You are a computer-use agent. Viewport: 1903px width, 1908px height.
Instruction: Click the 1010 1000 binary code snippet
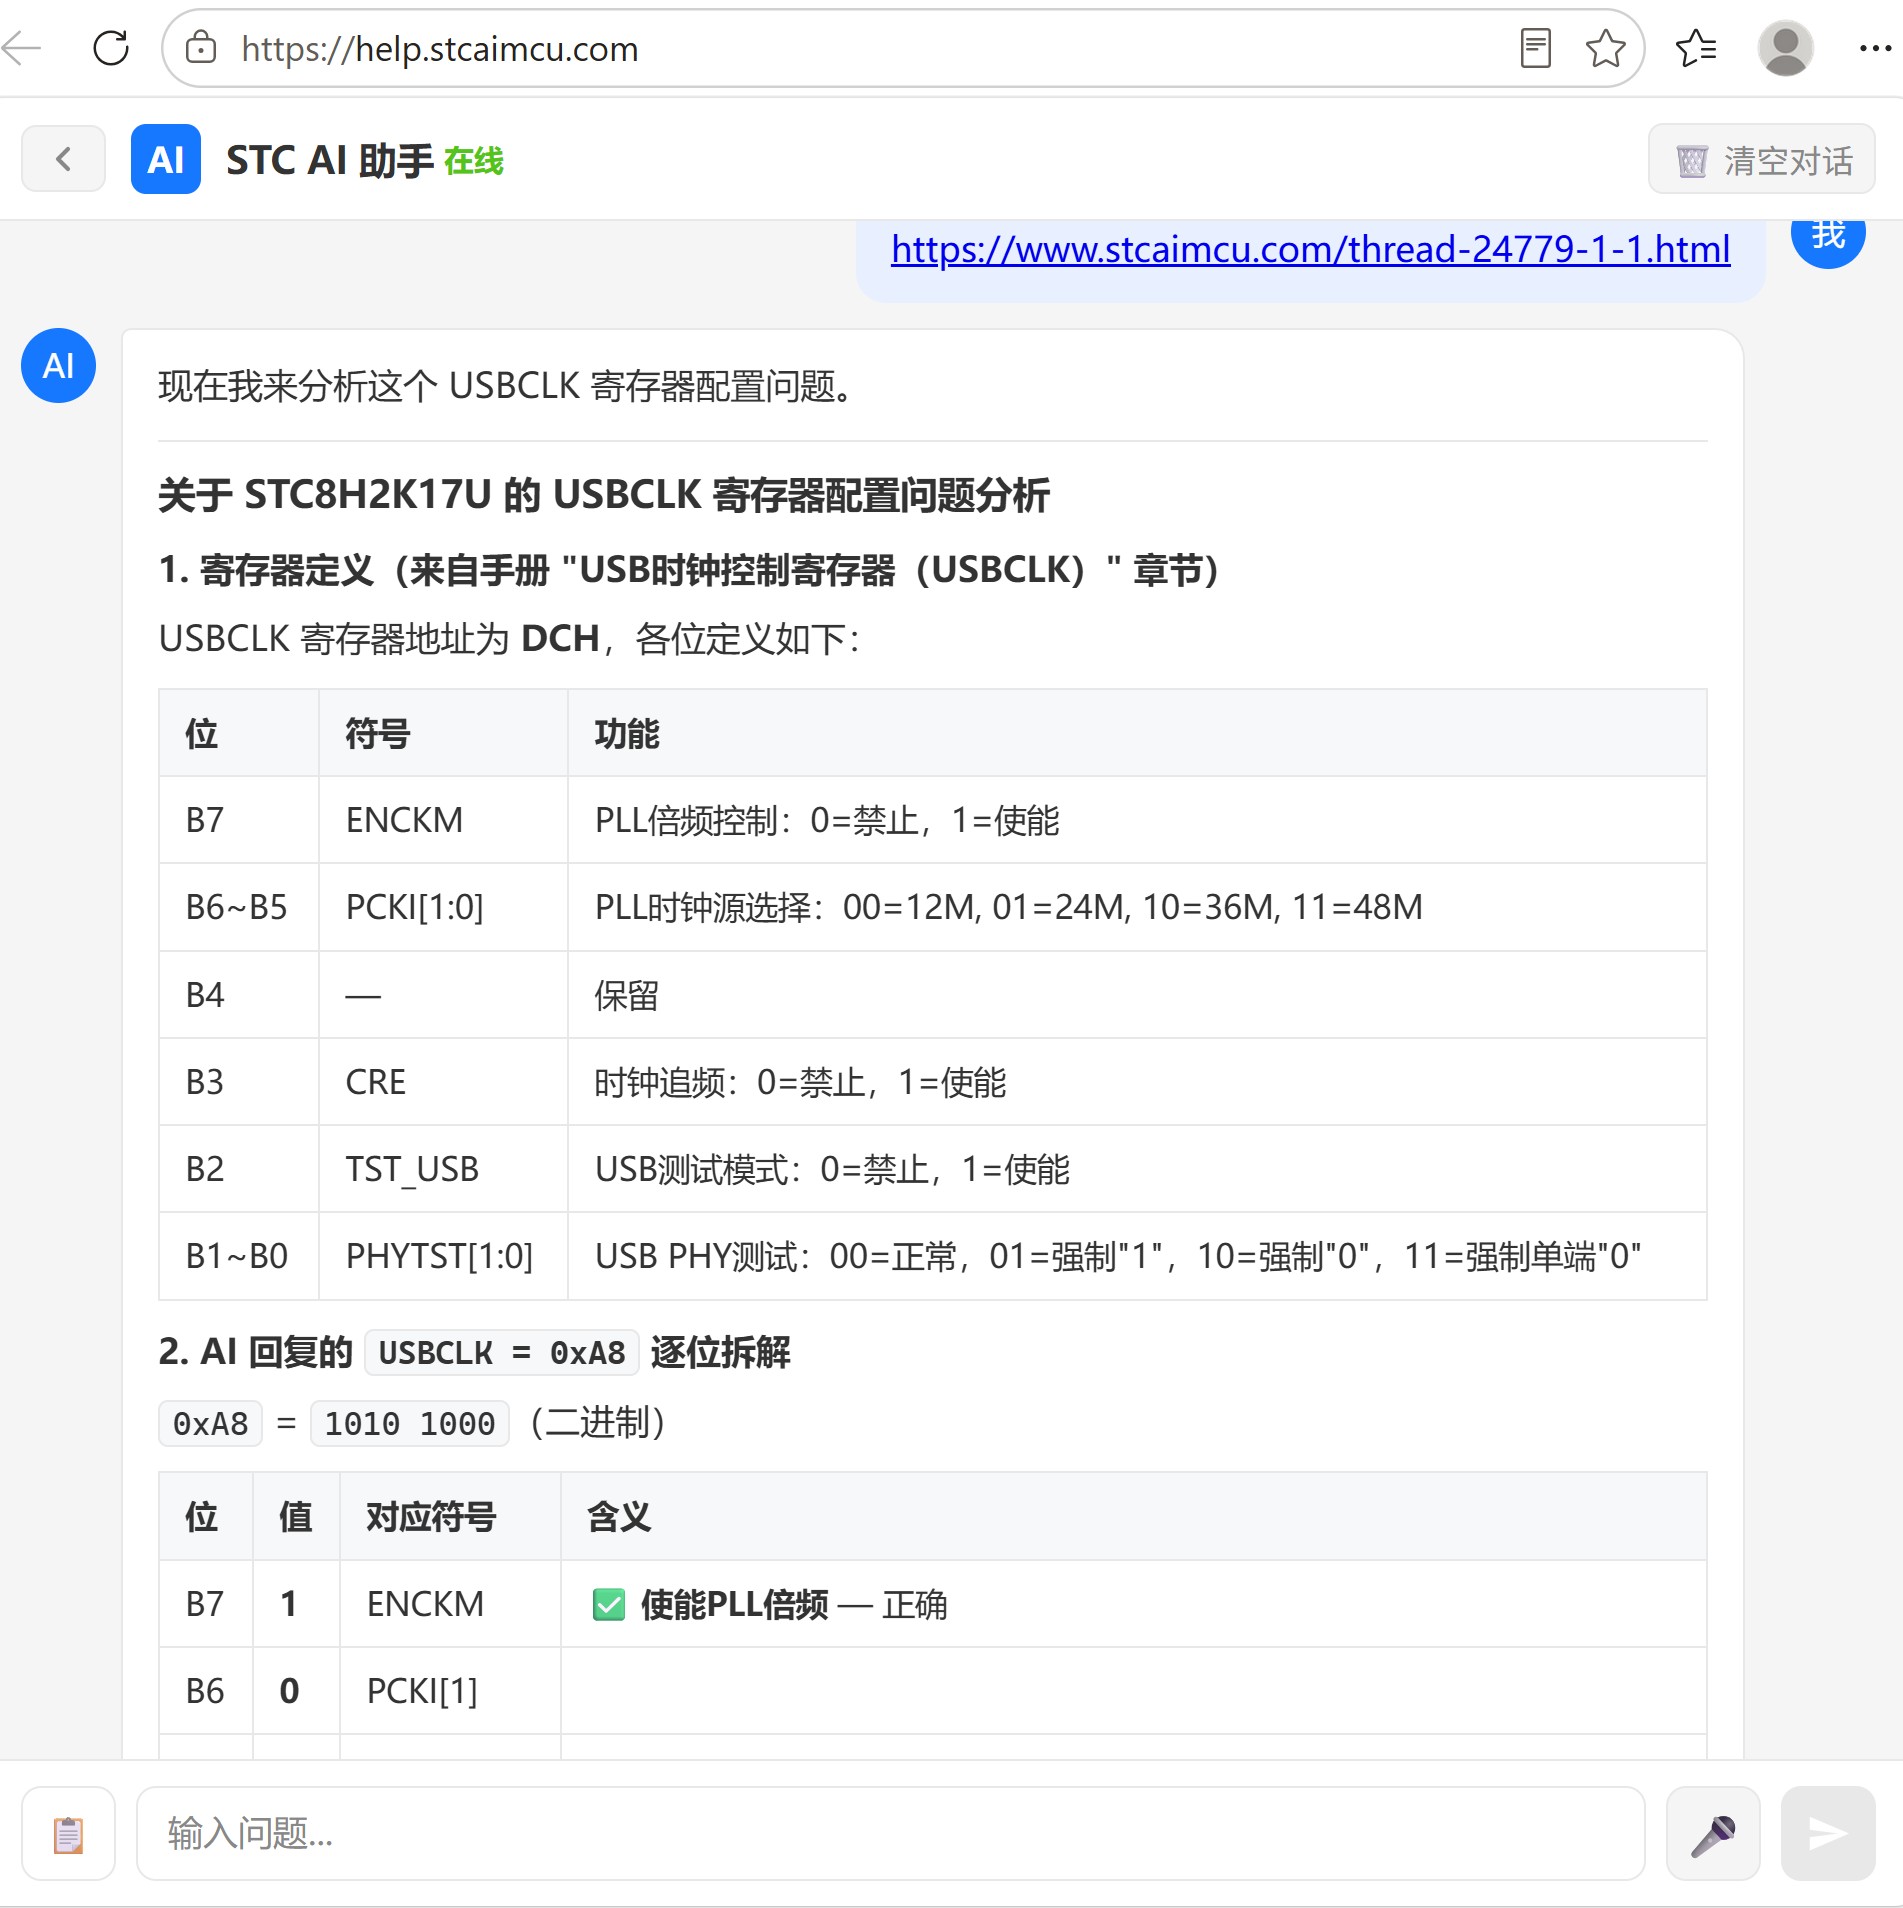[410, 1424]
